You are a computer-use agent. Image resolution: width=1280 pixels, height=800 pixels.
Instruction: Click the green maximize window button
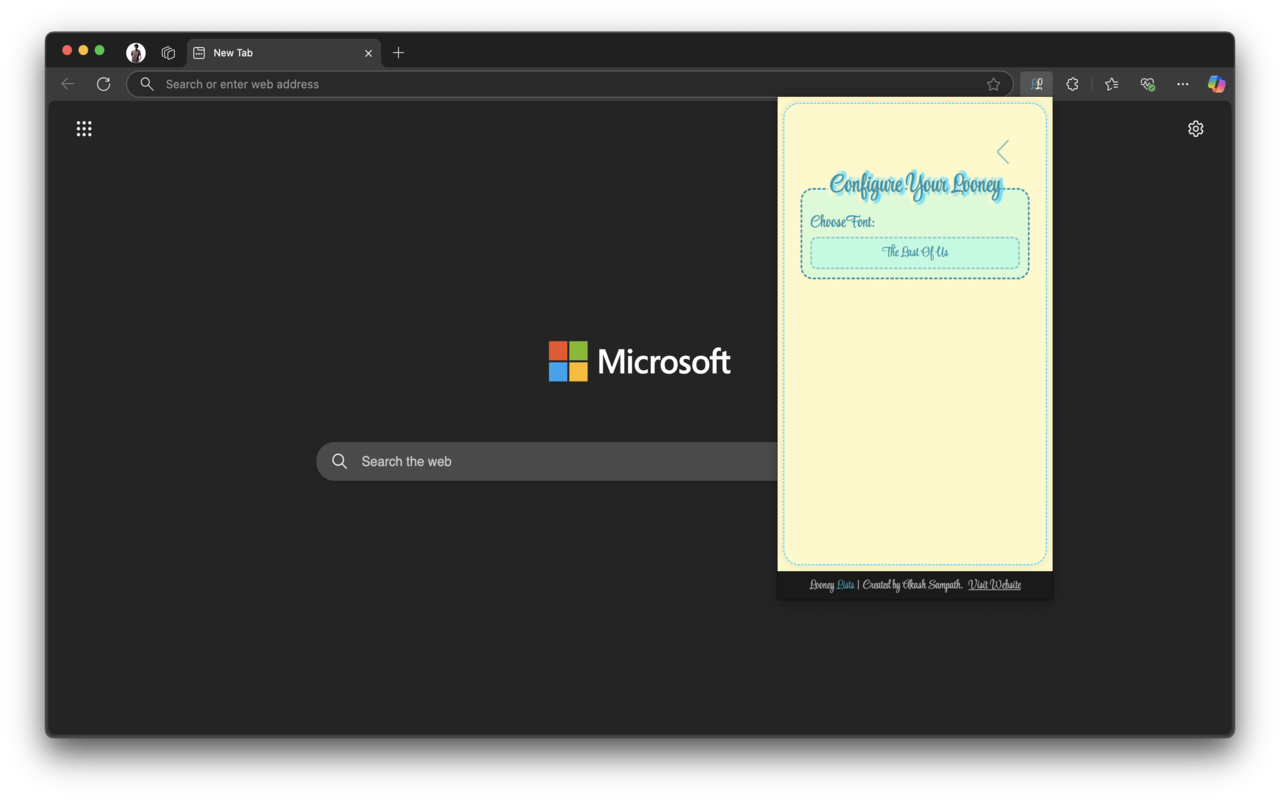[x=99, y=50]
